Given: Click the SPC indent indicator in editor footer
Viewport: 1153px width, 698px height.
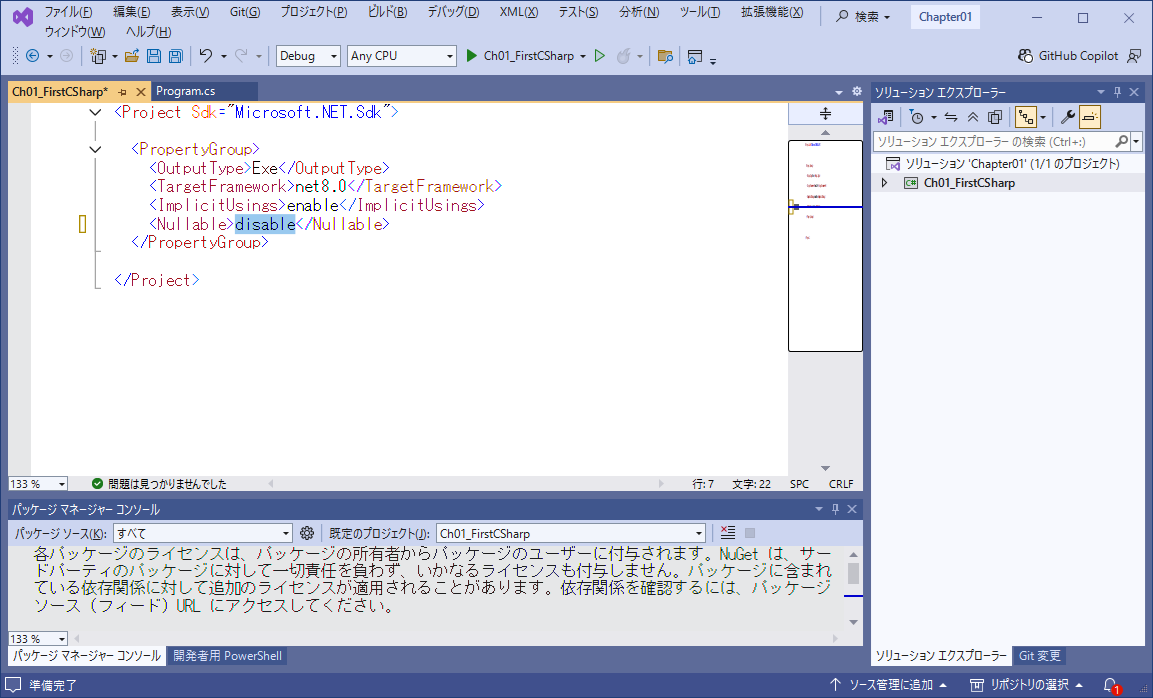Looking at the screenshot, I should tap(799, 484).
